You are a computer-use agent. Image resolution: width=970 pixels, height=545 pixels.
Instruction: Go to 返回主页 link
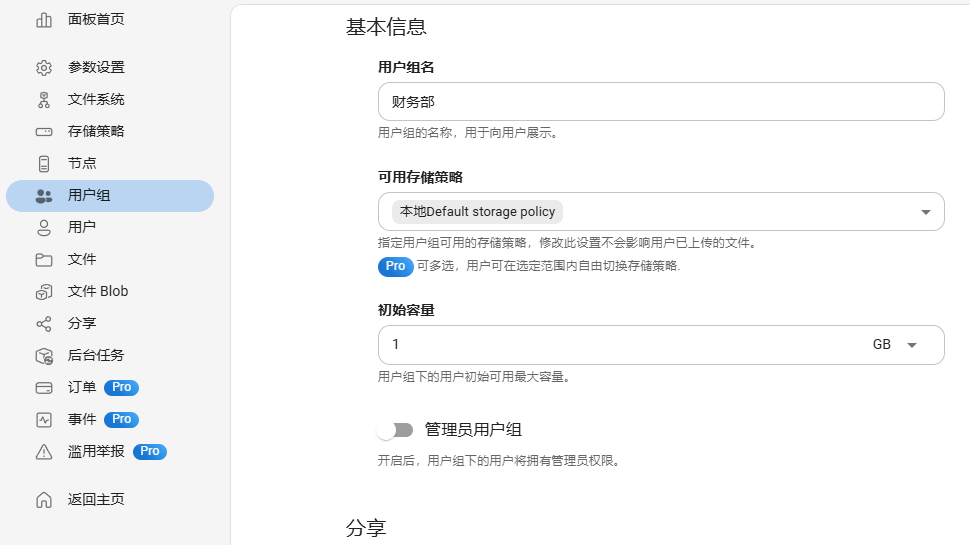click(x=110, y=499)
